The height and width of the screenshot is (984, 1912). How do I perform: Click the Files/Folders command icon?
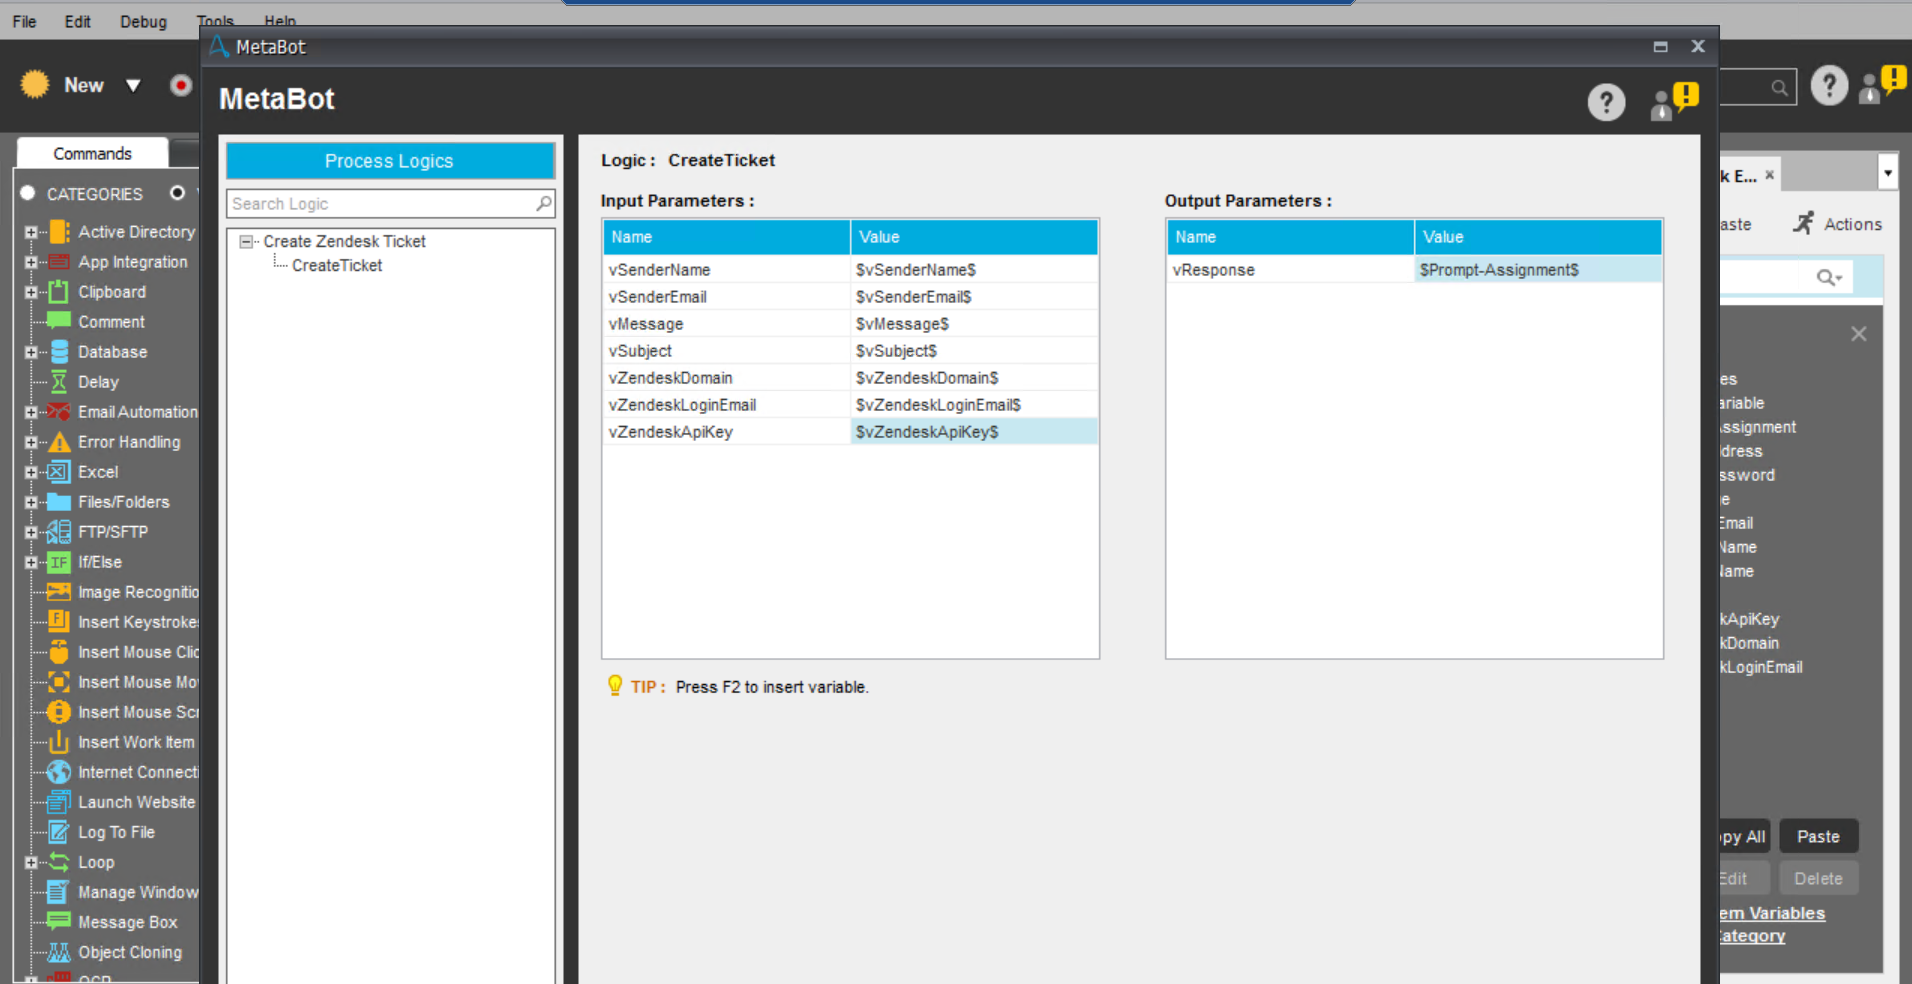click(59, 502)
